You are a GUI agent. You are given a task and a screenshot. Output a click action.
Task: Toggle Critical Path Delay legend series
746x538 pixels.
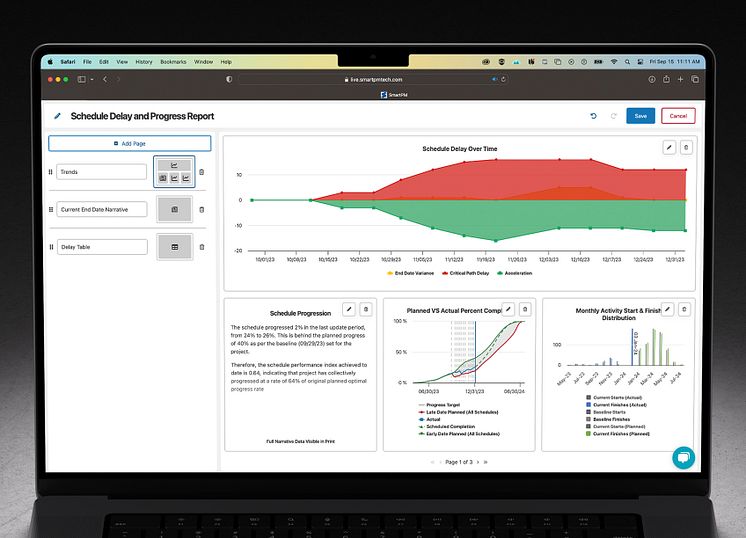click(x=465, y=274)
